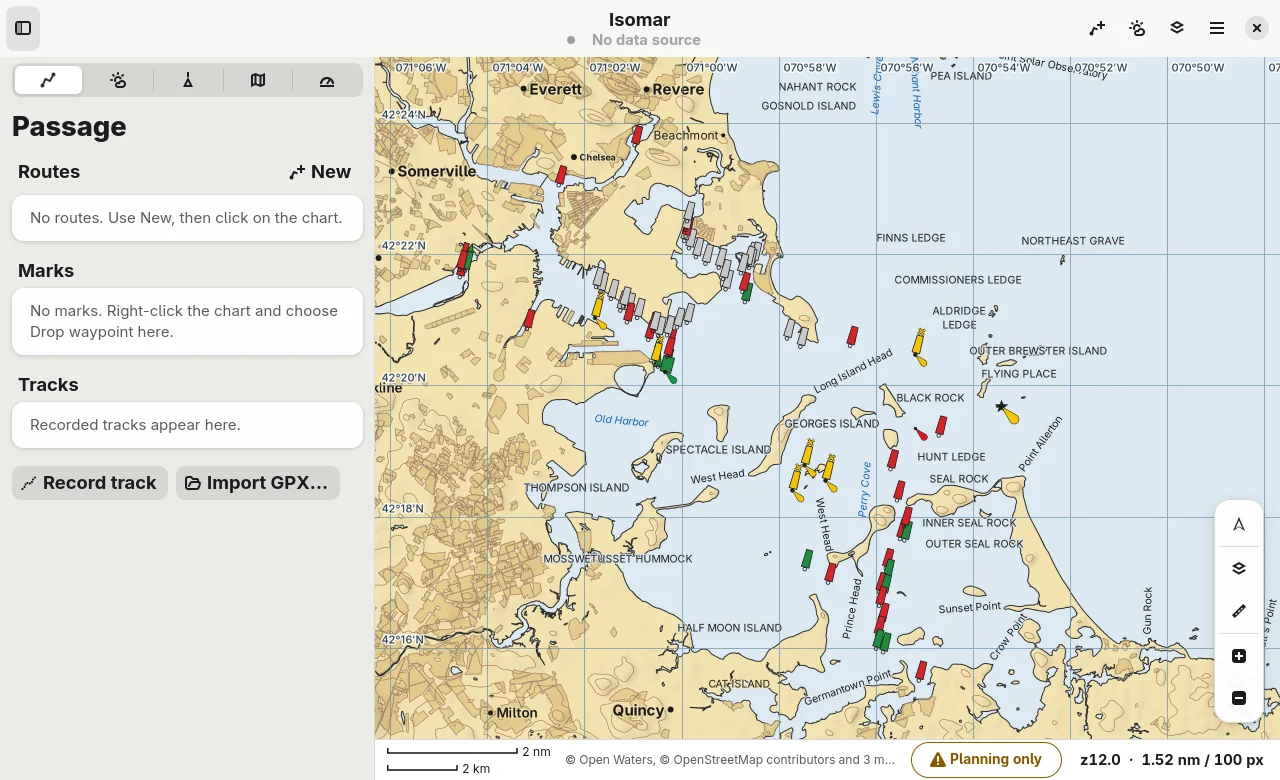Viewport: 1280px width, 780px height.
Task: Click the Import GPX… button
Action: click(258, 483)
